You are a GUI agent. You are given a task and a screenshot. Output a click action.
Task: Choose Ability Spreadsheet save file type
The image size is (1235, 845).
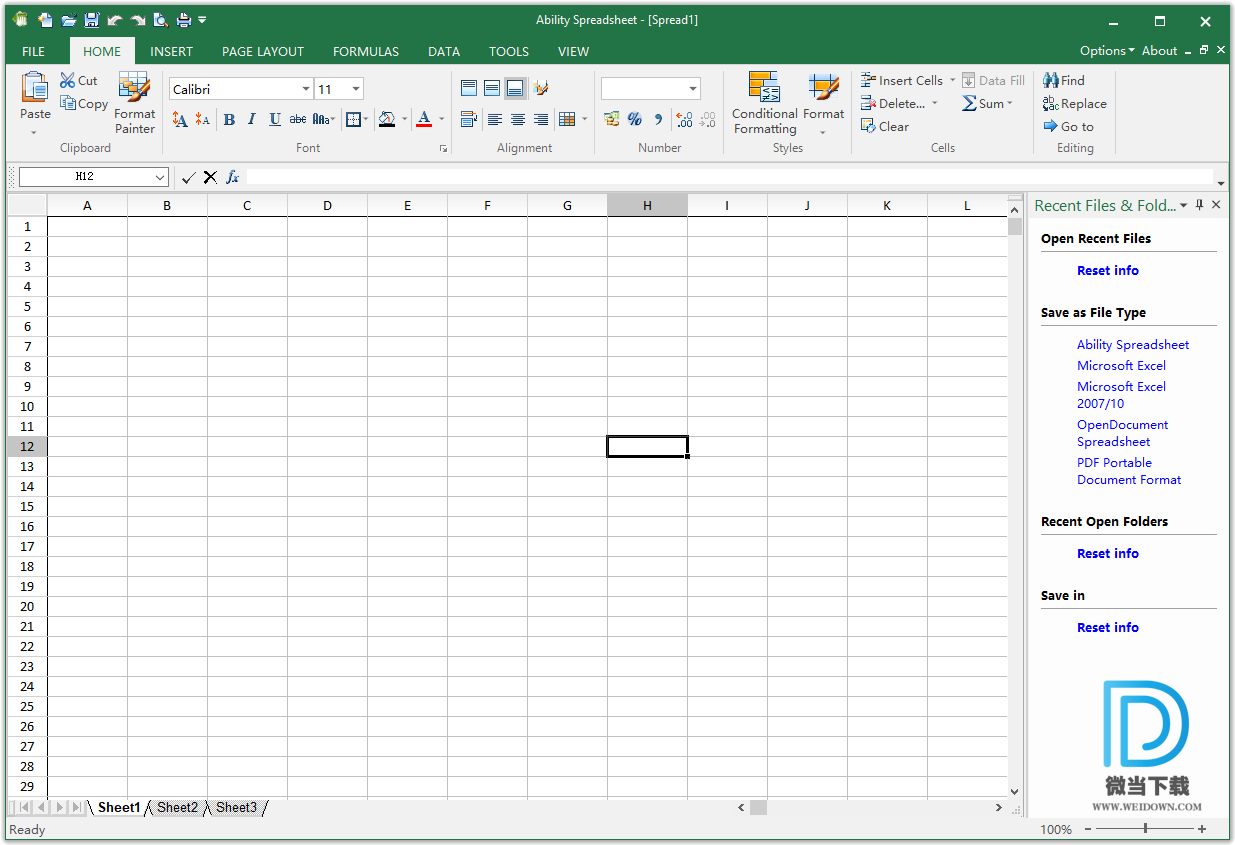pyautogui.click(x=1133, y=344)
